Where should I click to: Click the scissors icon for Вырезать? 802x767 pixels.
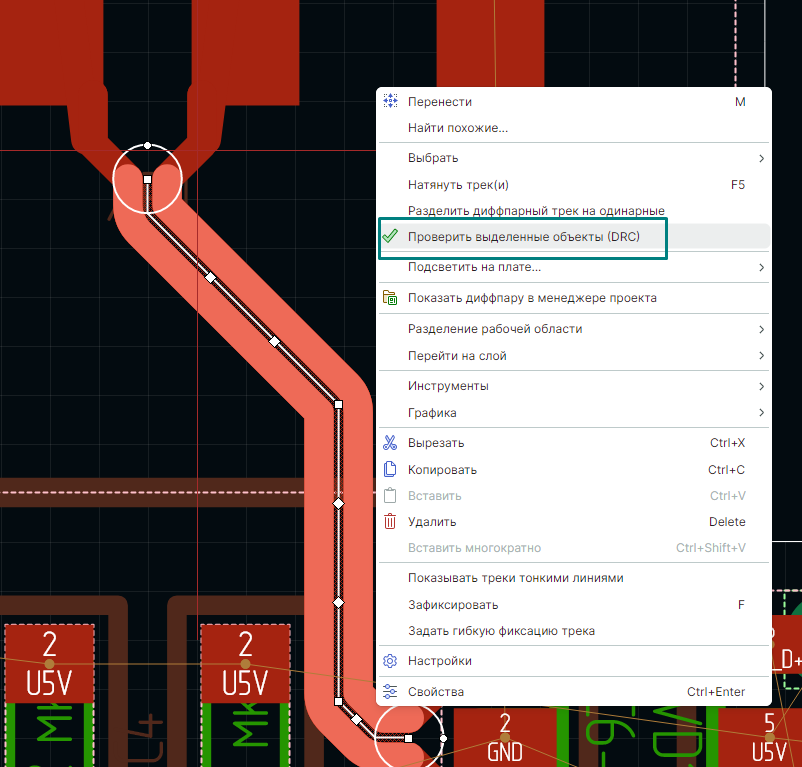point(391,443)
